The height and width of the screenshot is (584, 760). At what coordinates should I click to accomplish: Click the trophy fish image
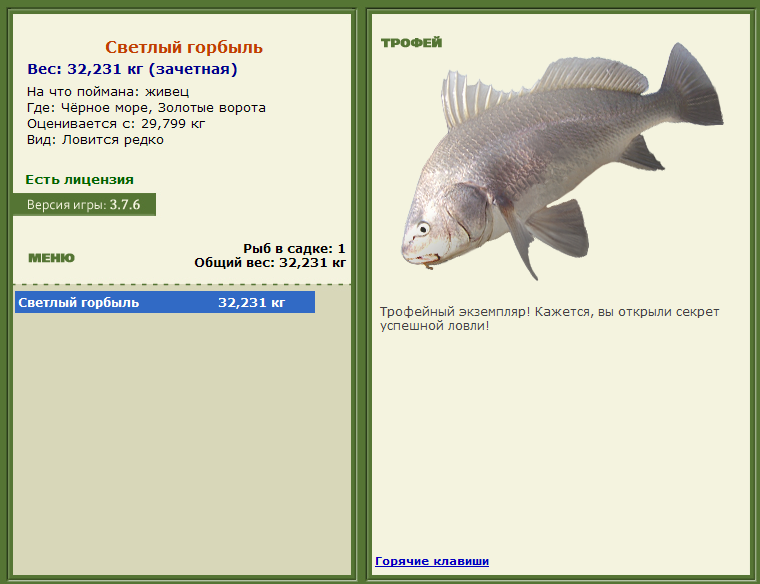pyautogui.click(x=562, y=161)
